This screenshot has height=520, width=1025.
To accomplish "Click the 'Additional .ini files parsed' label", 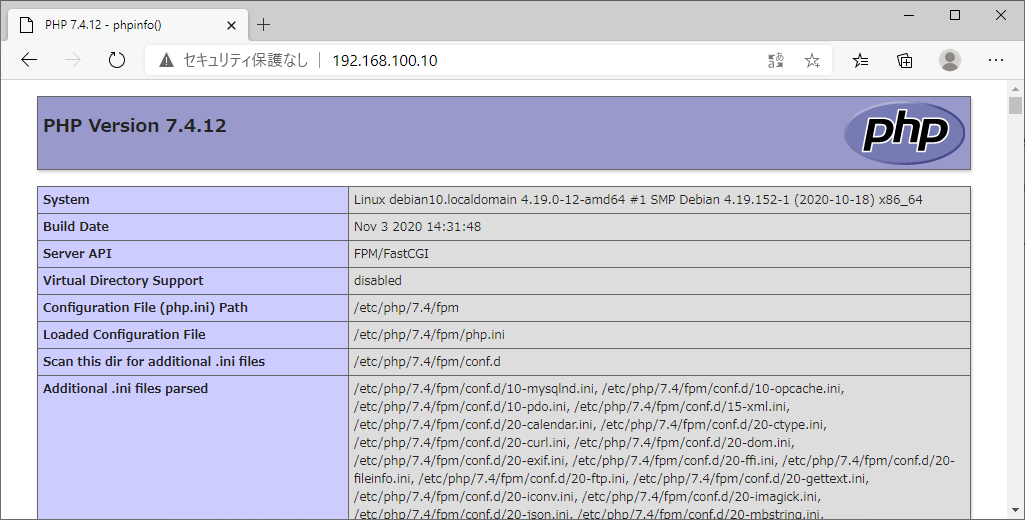I will point(126,389).
